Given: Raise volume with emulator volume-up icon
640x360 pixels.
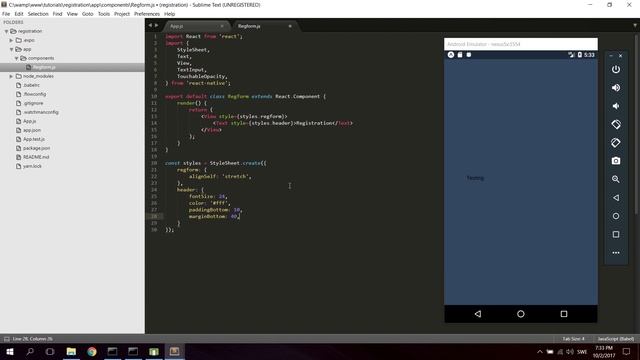Looking at the screenshot, I should pos(616,88).
